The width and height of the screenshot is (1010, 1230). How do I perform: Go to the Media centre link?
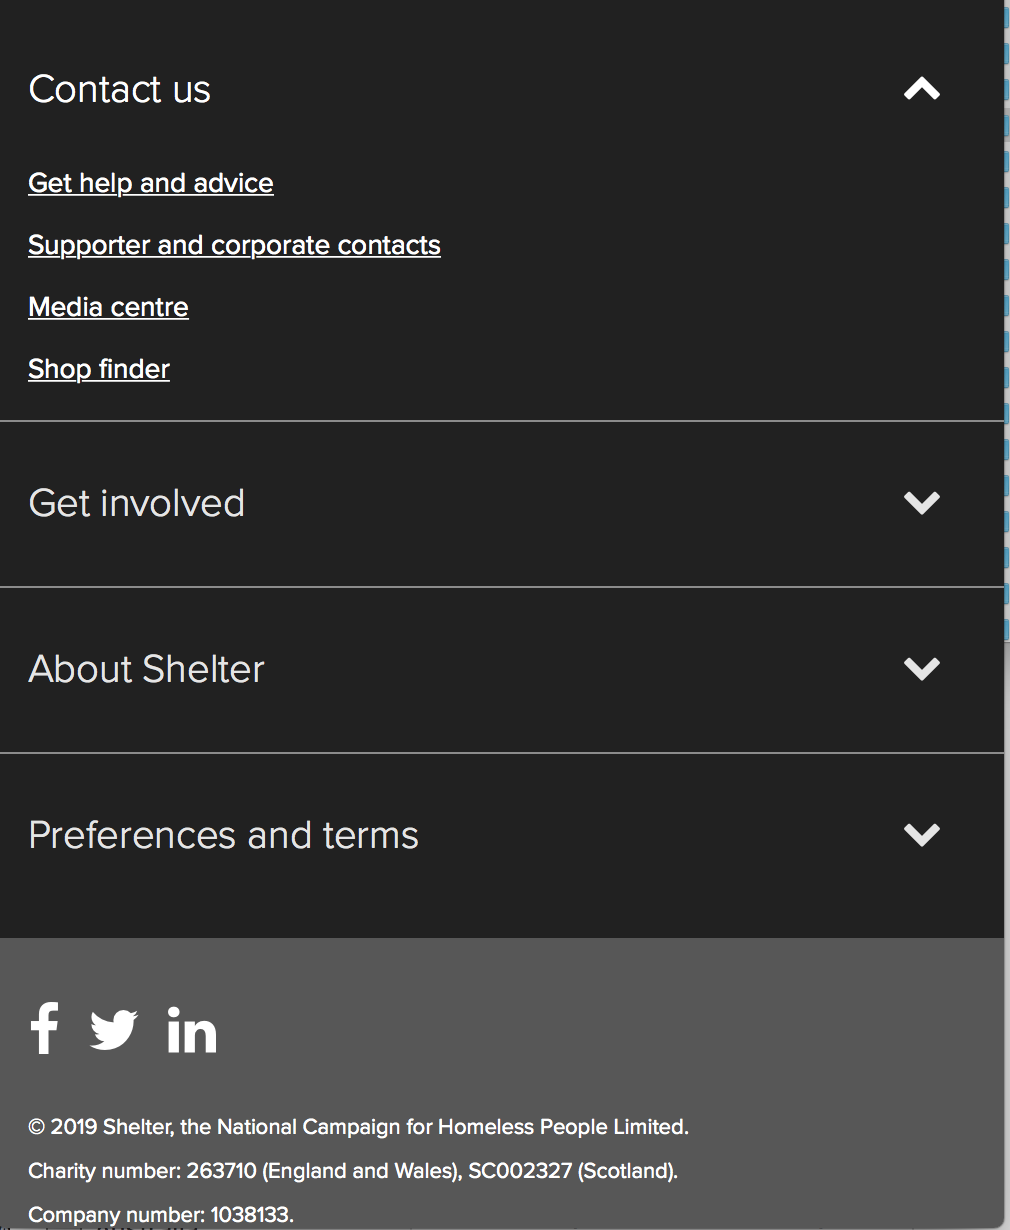tap(109, 307)
